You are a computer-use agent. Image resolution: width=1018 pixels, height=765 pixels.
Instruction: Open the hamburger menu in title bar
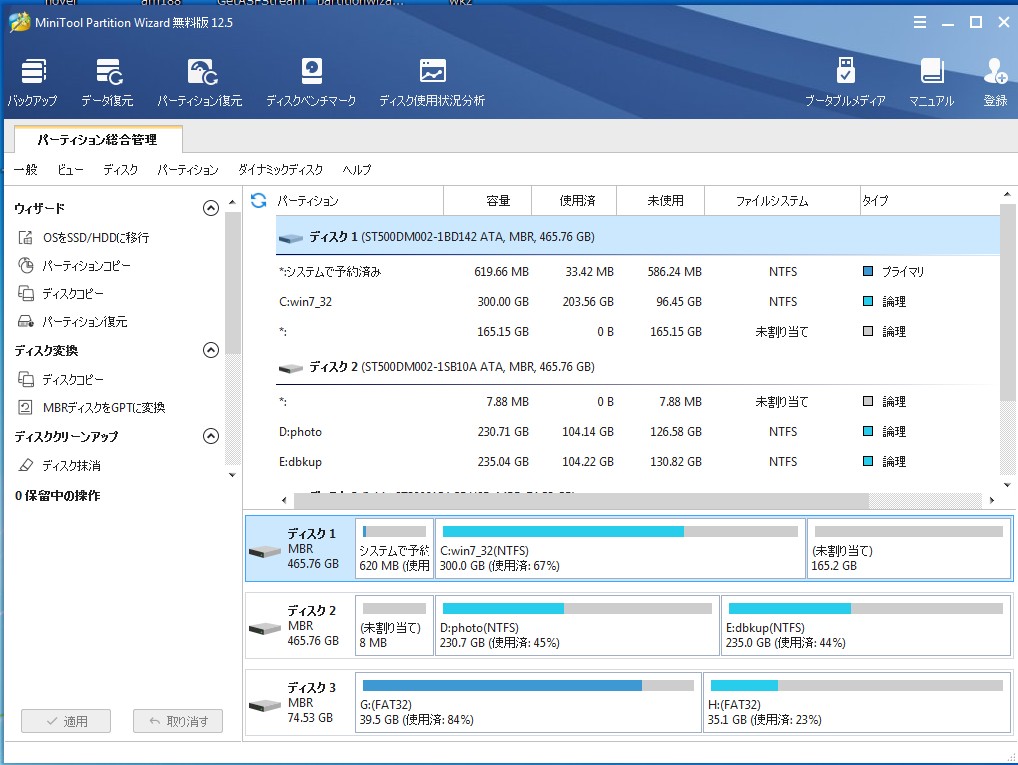click(x=919, y=22)
